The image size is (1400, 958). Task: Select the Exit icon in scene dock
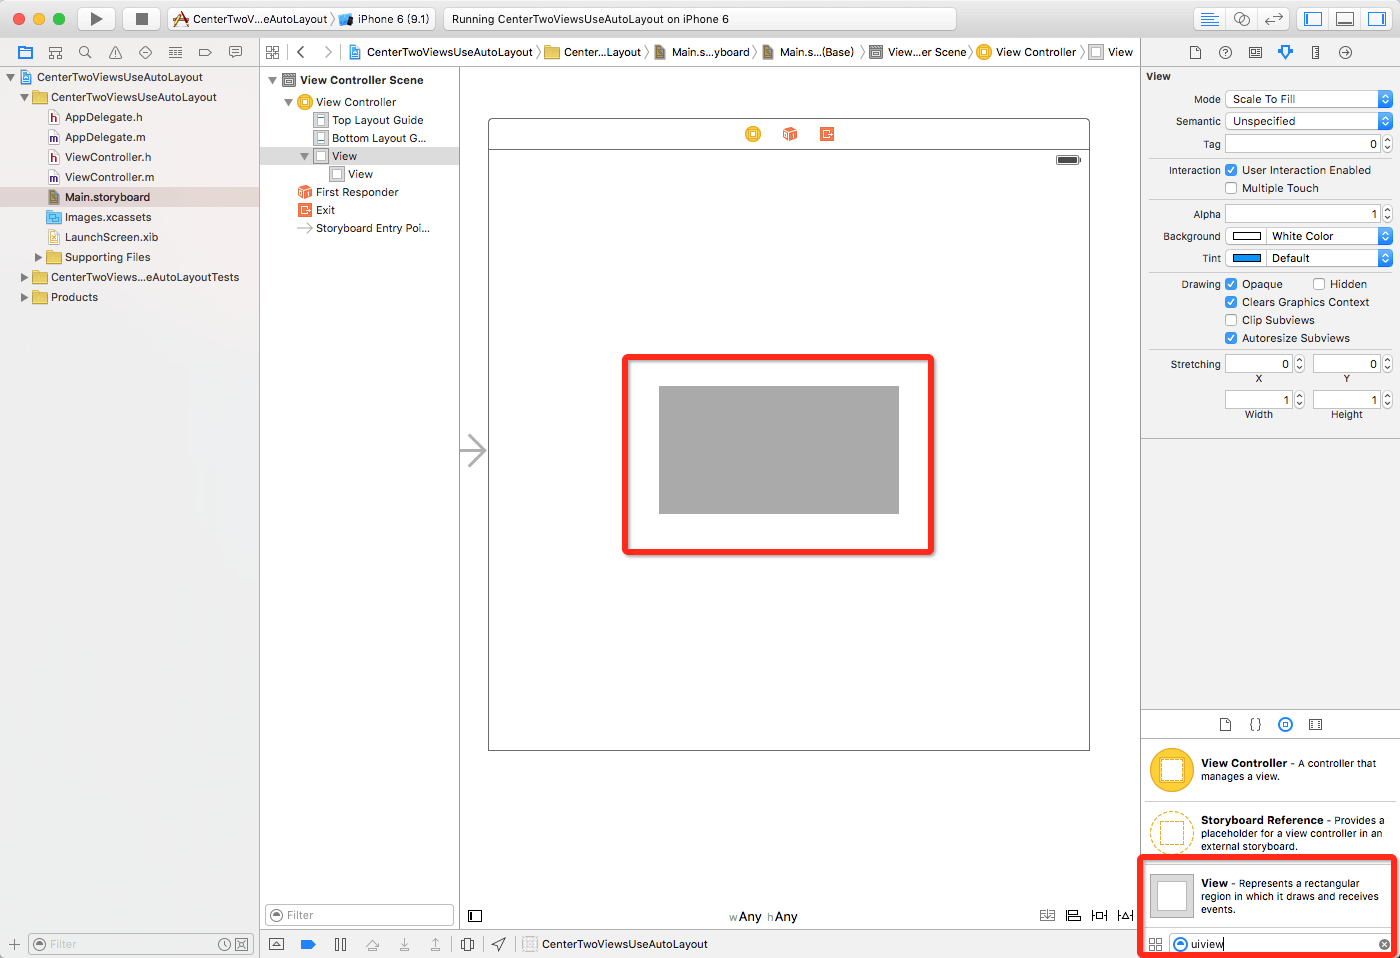click(827, 134)
